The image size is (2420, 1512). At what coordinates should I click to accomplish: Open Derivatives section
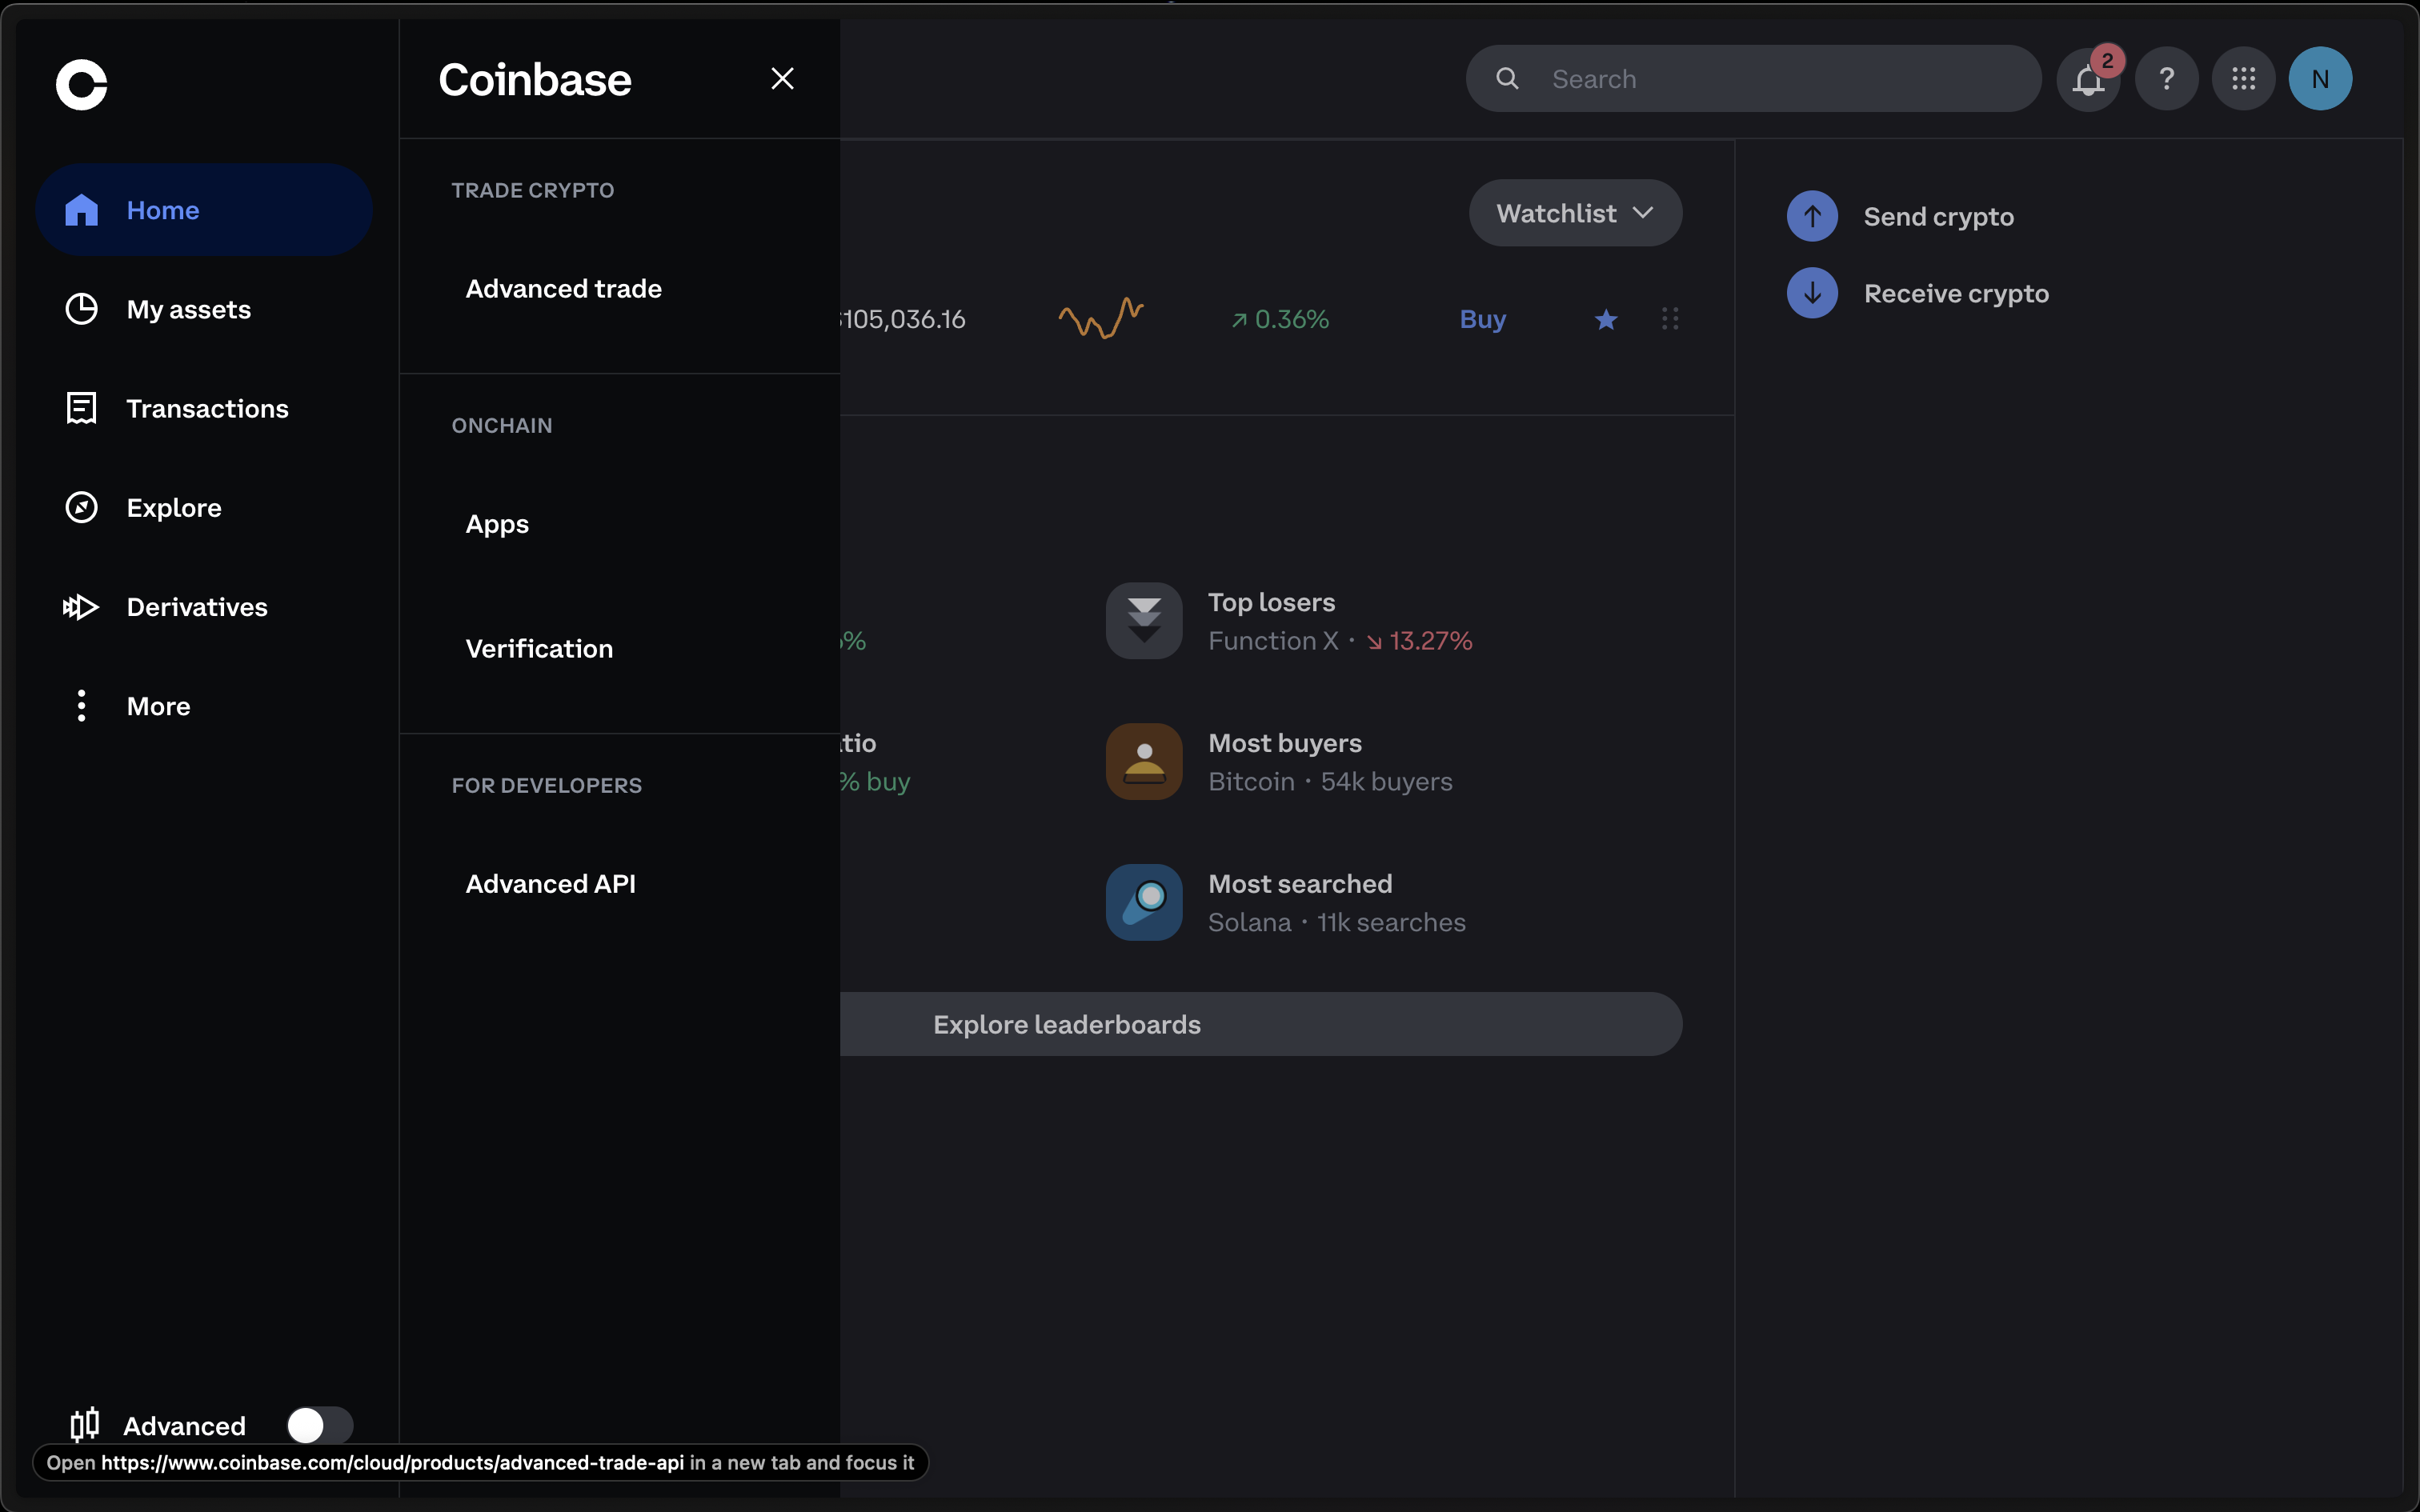204,607
